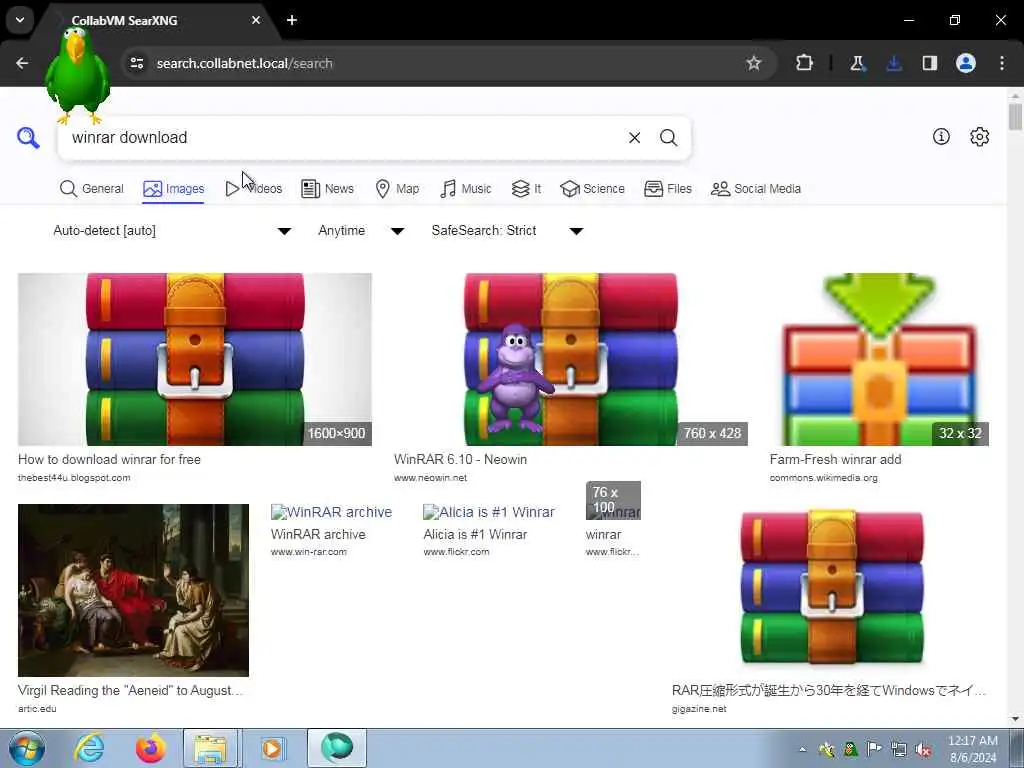Open the 76 x 100 winrar thumbnail
Screen dimensions: 1024x768
click(613, 501)
